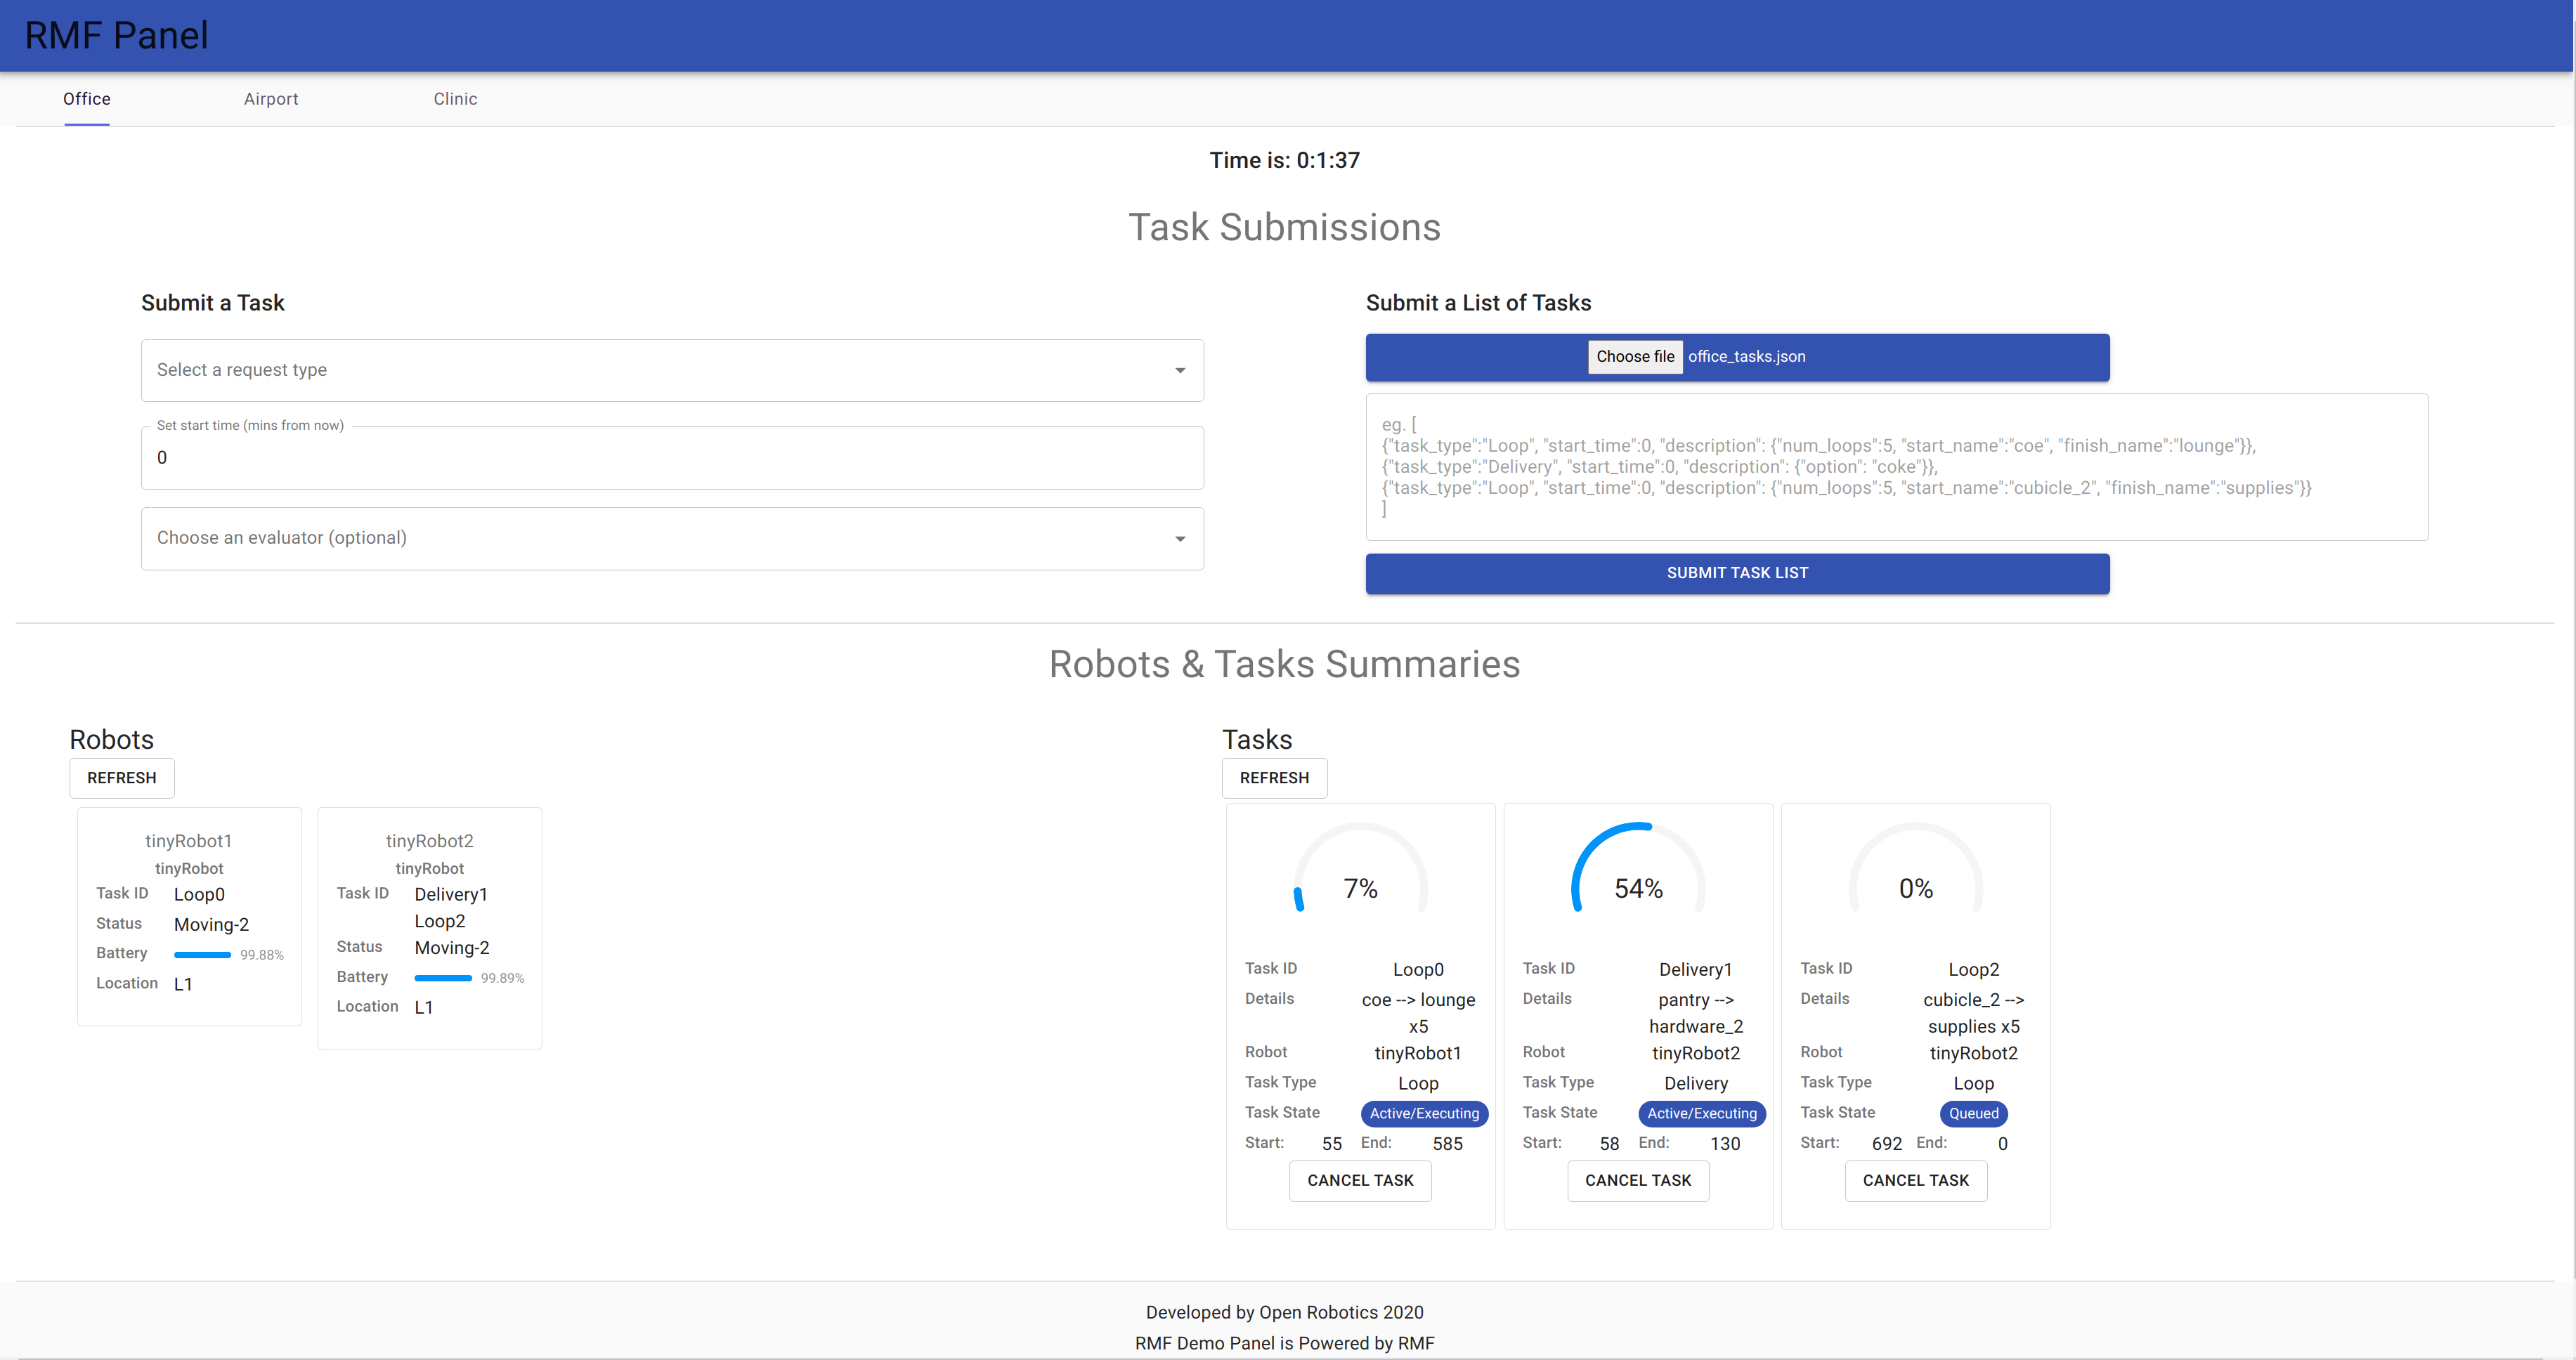Image resolution: width=2576 pixels, height=1360 pixels.
Task: Refresh the Robots list
Action: (x=122, y=778)
